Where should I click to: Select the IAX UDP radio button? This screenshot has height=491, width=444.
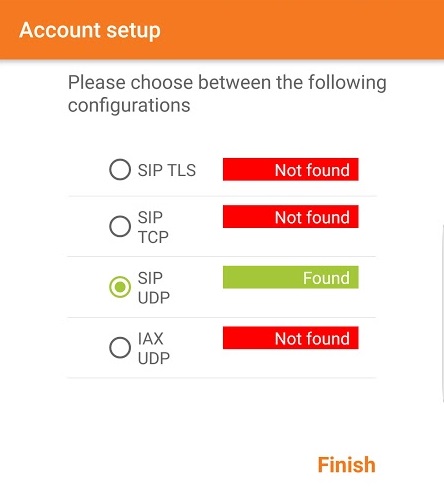click(x=120, y=347)
